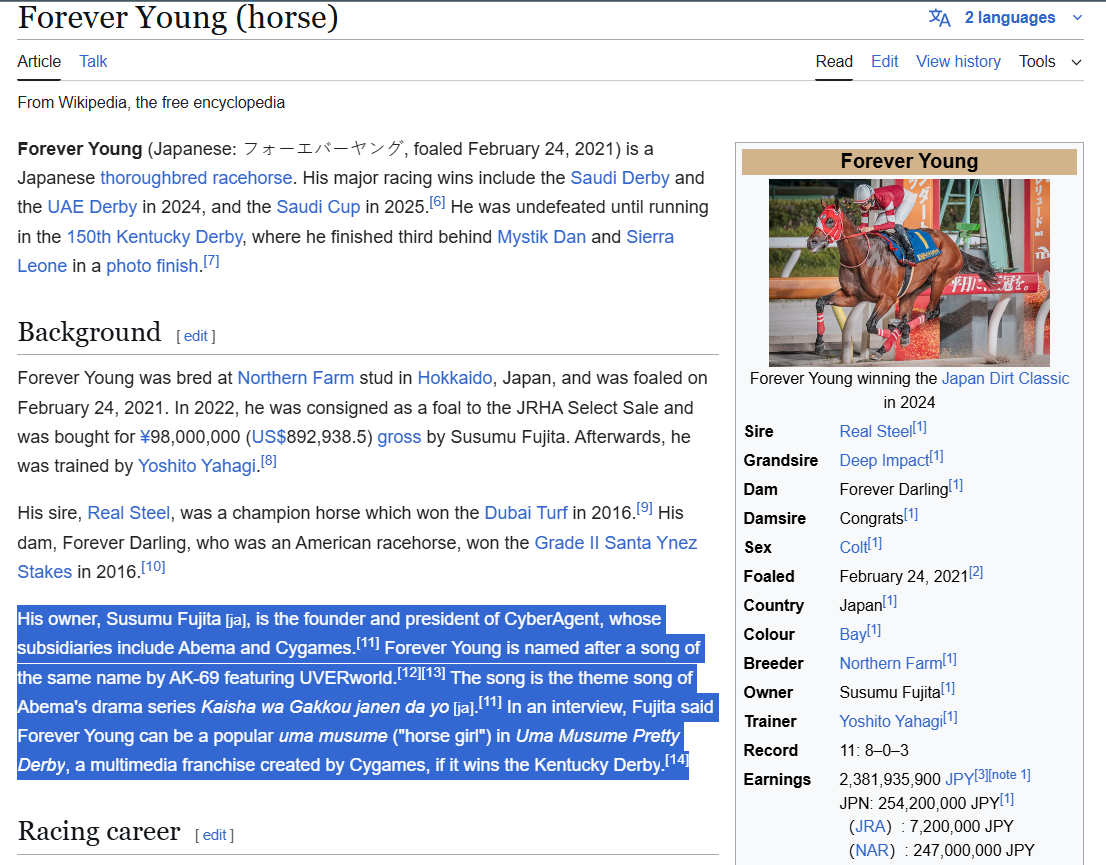Jump to citation [10]

[153, 567]
